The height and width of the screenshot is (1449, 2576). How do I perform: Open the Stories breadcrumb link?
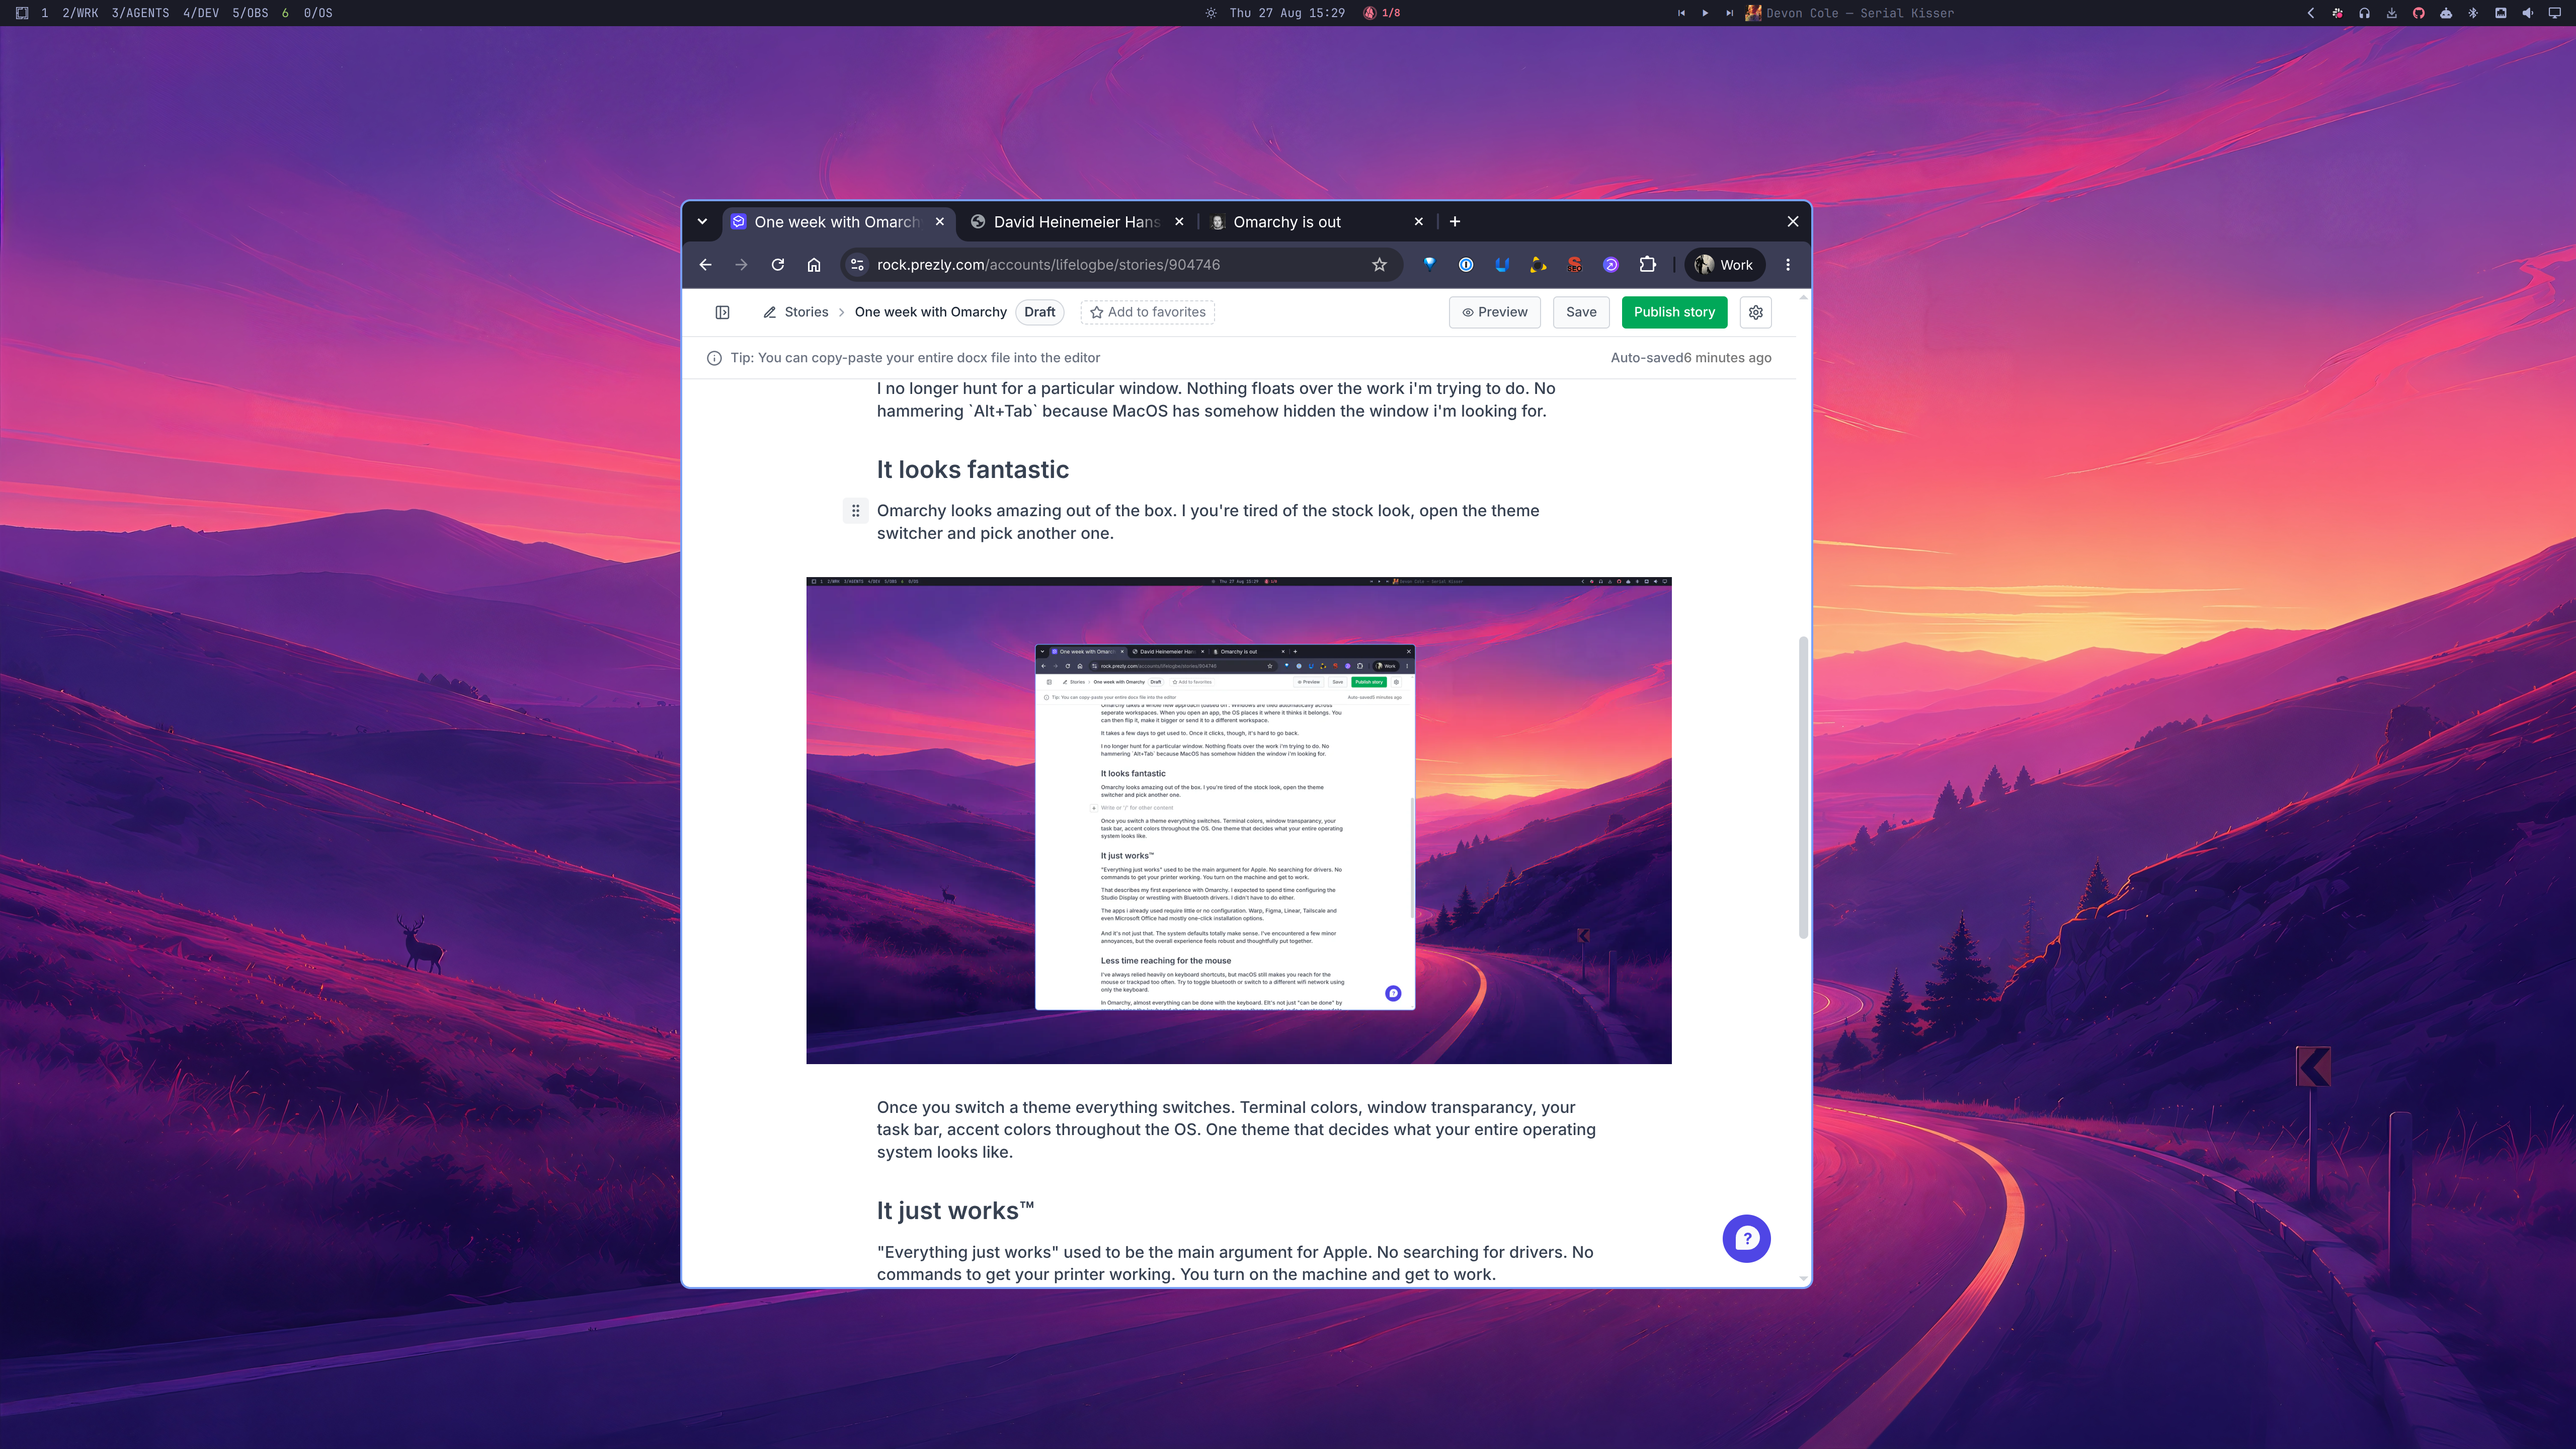click(x=806, y=312)
